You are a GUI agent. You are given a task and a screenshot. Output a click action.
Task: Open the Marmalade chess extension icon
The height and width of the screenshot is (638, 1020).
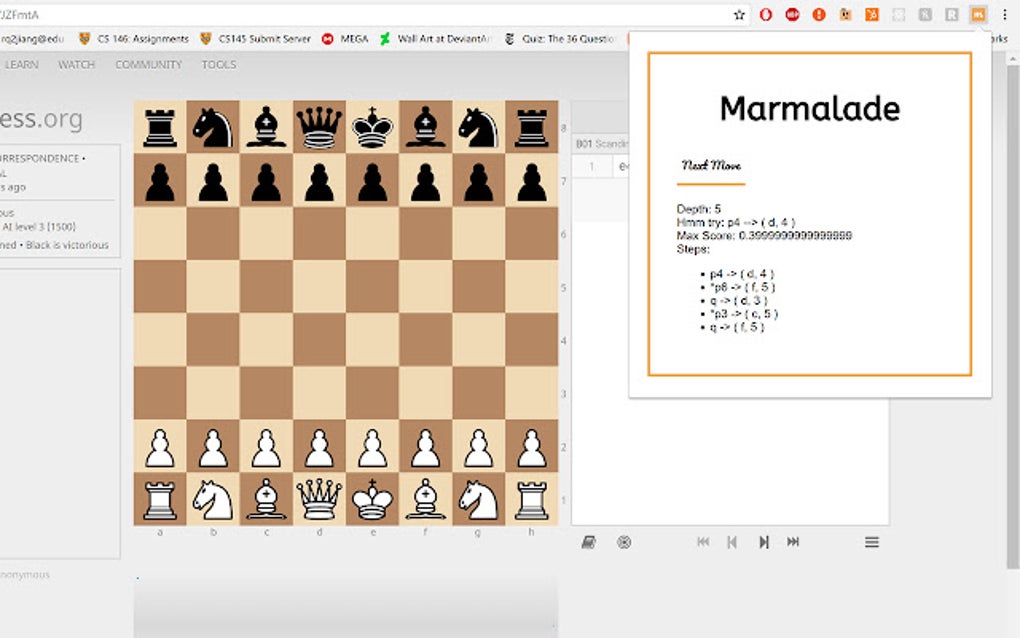click(x=978, y=16)
